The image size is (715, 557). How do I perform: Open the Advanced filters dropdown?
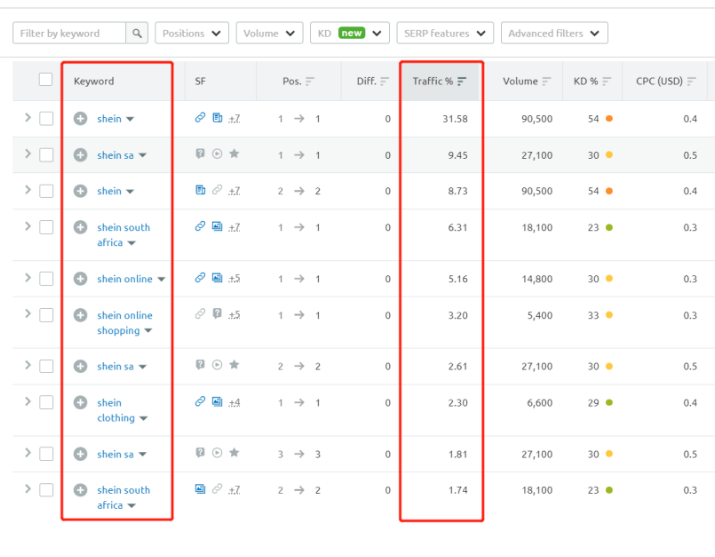554,33
